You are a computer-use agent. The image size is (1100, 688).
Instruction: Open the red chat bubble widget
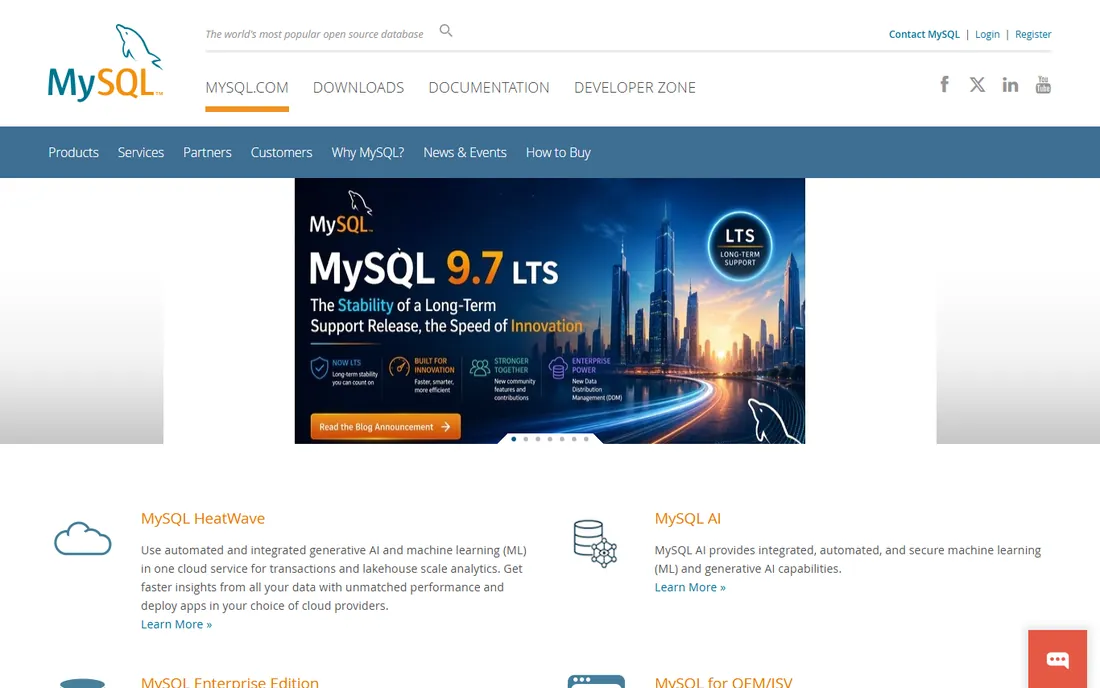(1057, 659)
